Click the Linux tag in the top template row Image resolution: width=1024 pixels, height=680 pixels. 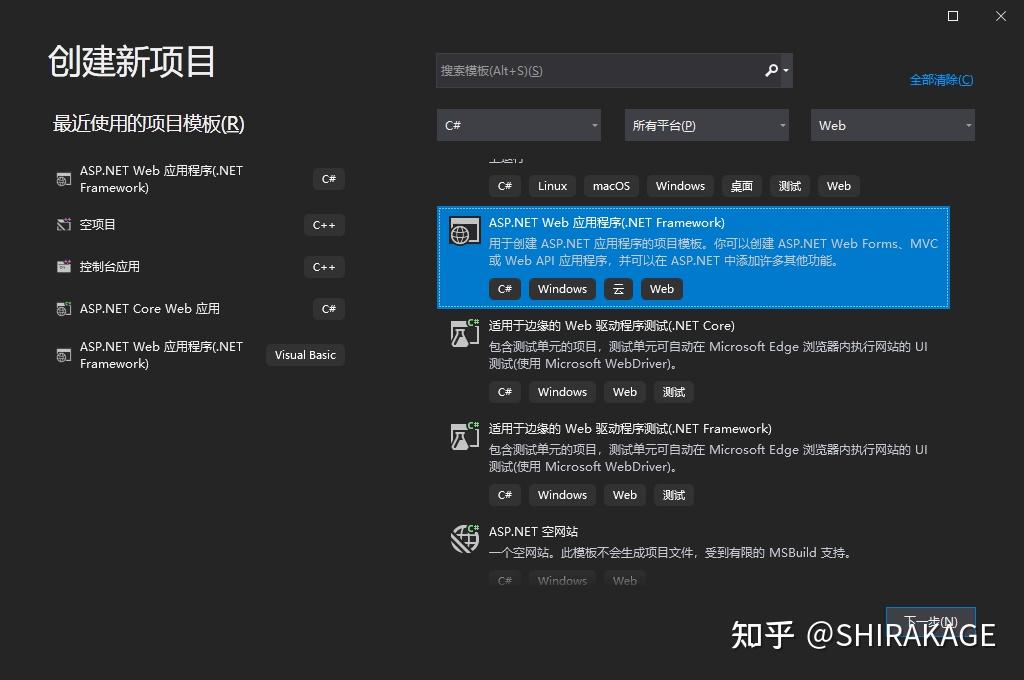pyautogui.click(x=552, y=186)
